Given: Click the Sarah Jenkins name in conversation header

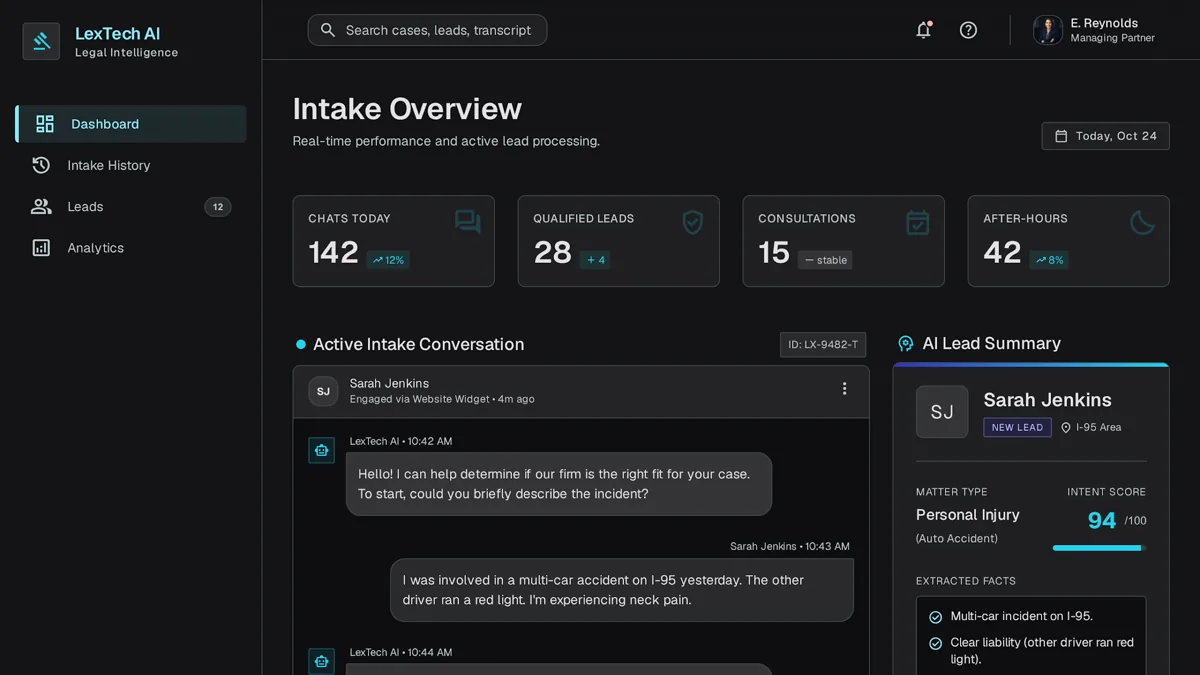Looking at the screenshot, I should [389, 383].
